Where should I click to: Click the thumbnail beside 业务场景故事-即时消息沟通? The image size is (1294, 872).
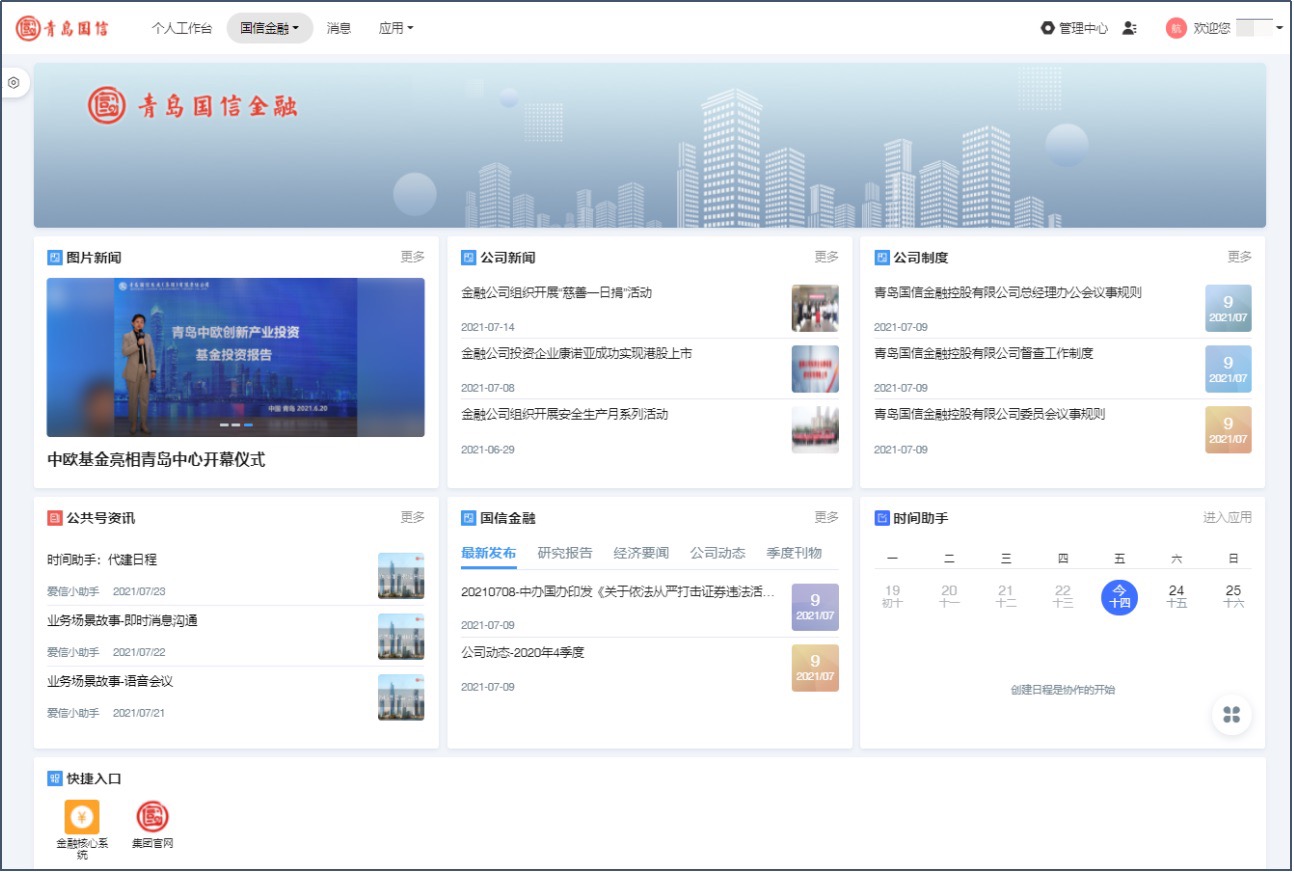[x=401, y=637]
